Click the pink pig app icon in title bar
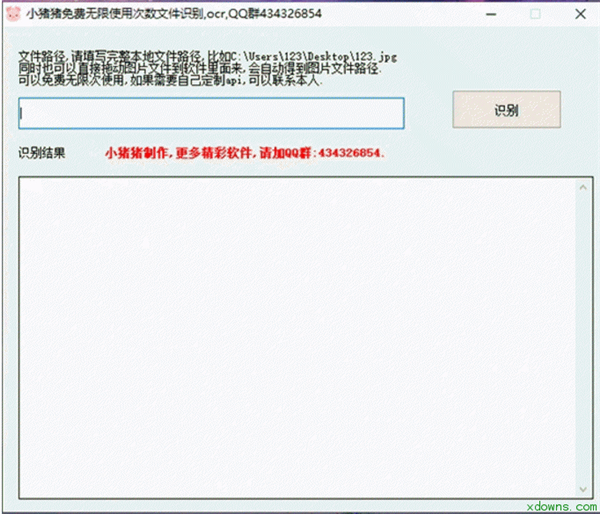 pos(12,15)
